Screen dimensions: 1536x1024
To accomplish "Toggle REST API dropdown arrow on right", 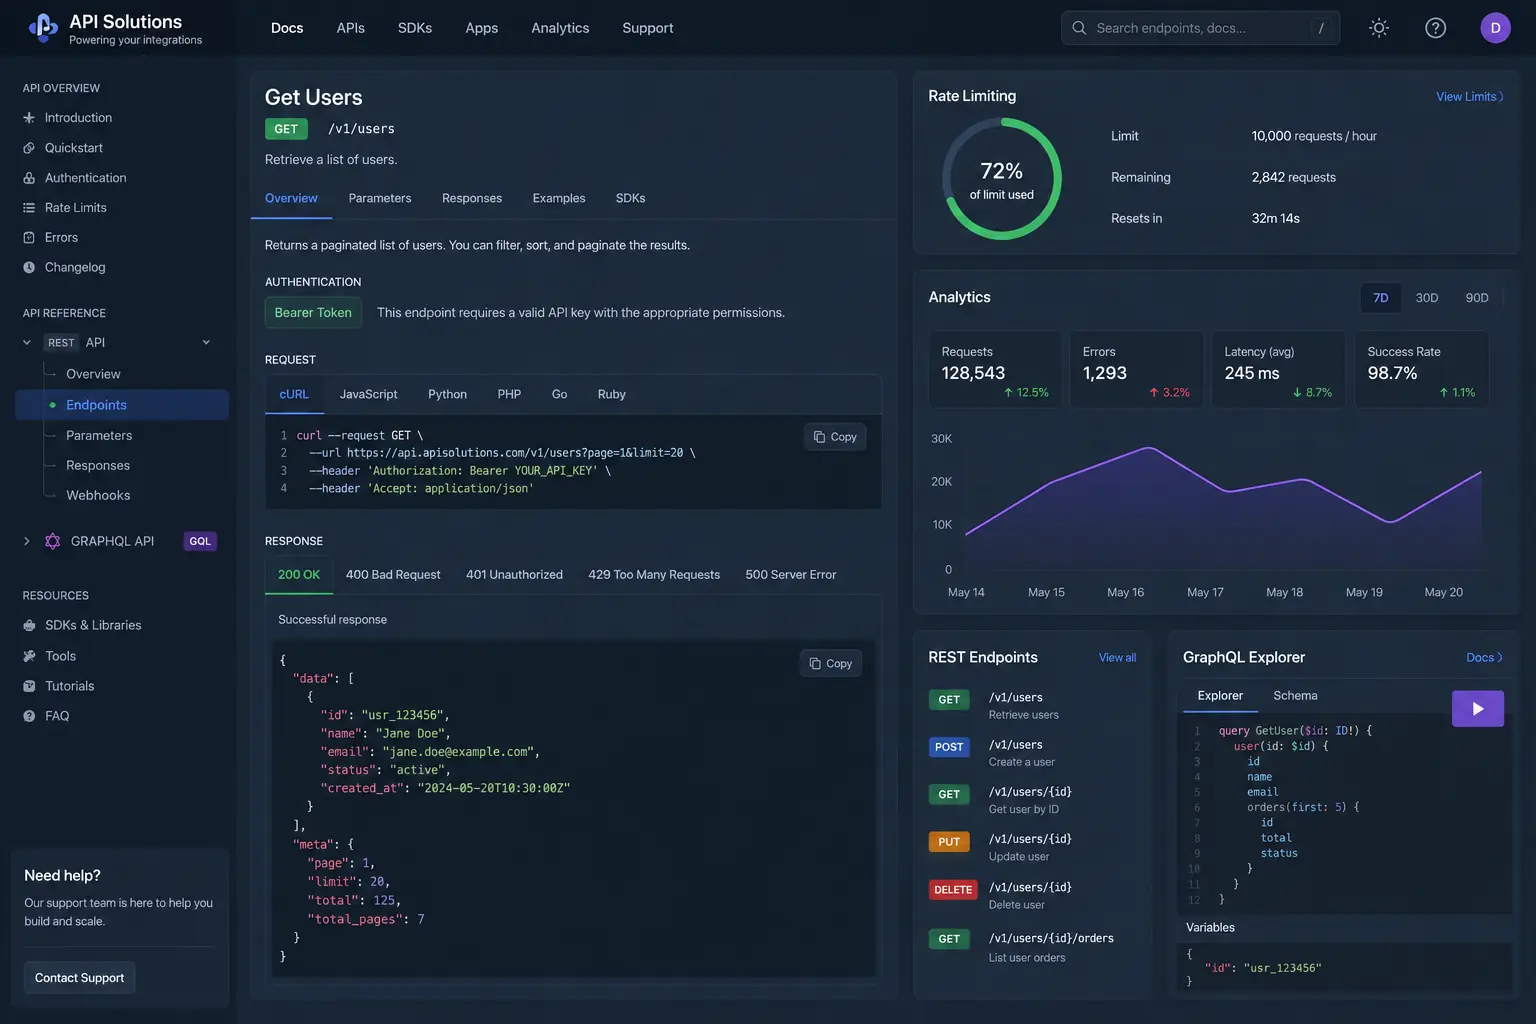I will pos(206,343).
